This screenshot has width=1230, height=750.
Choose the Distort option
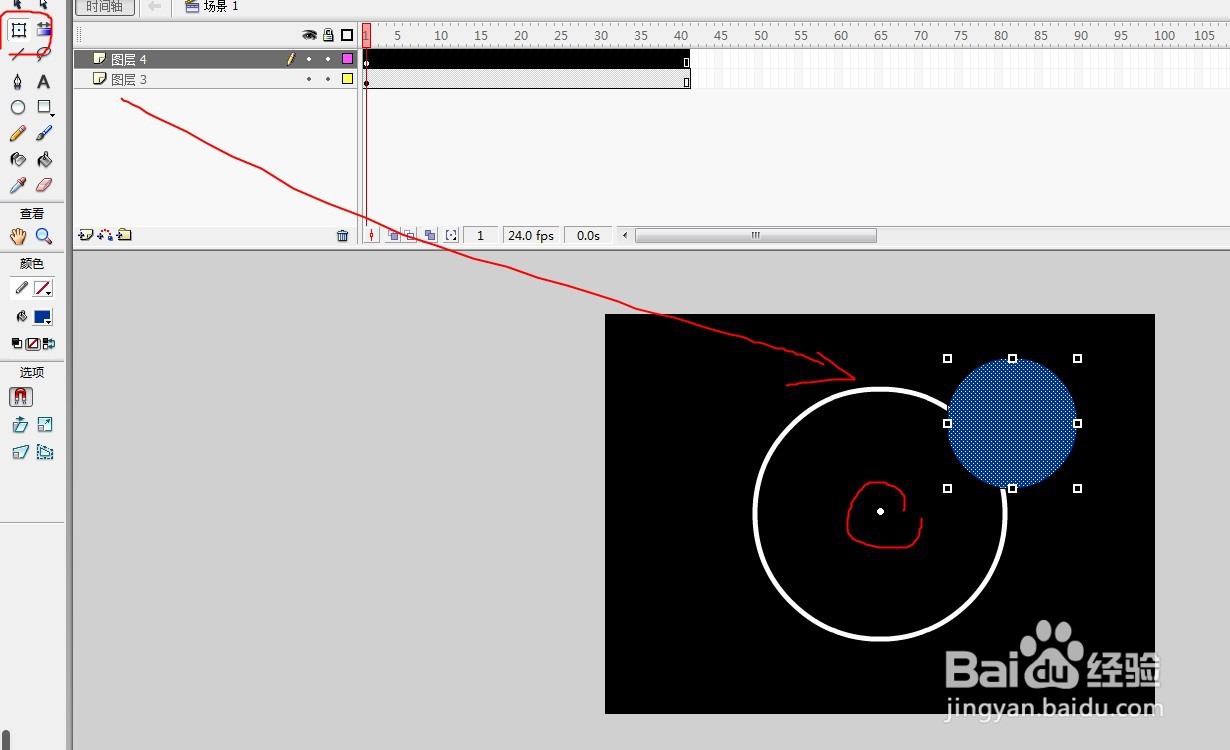point(19,452)
